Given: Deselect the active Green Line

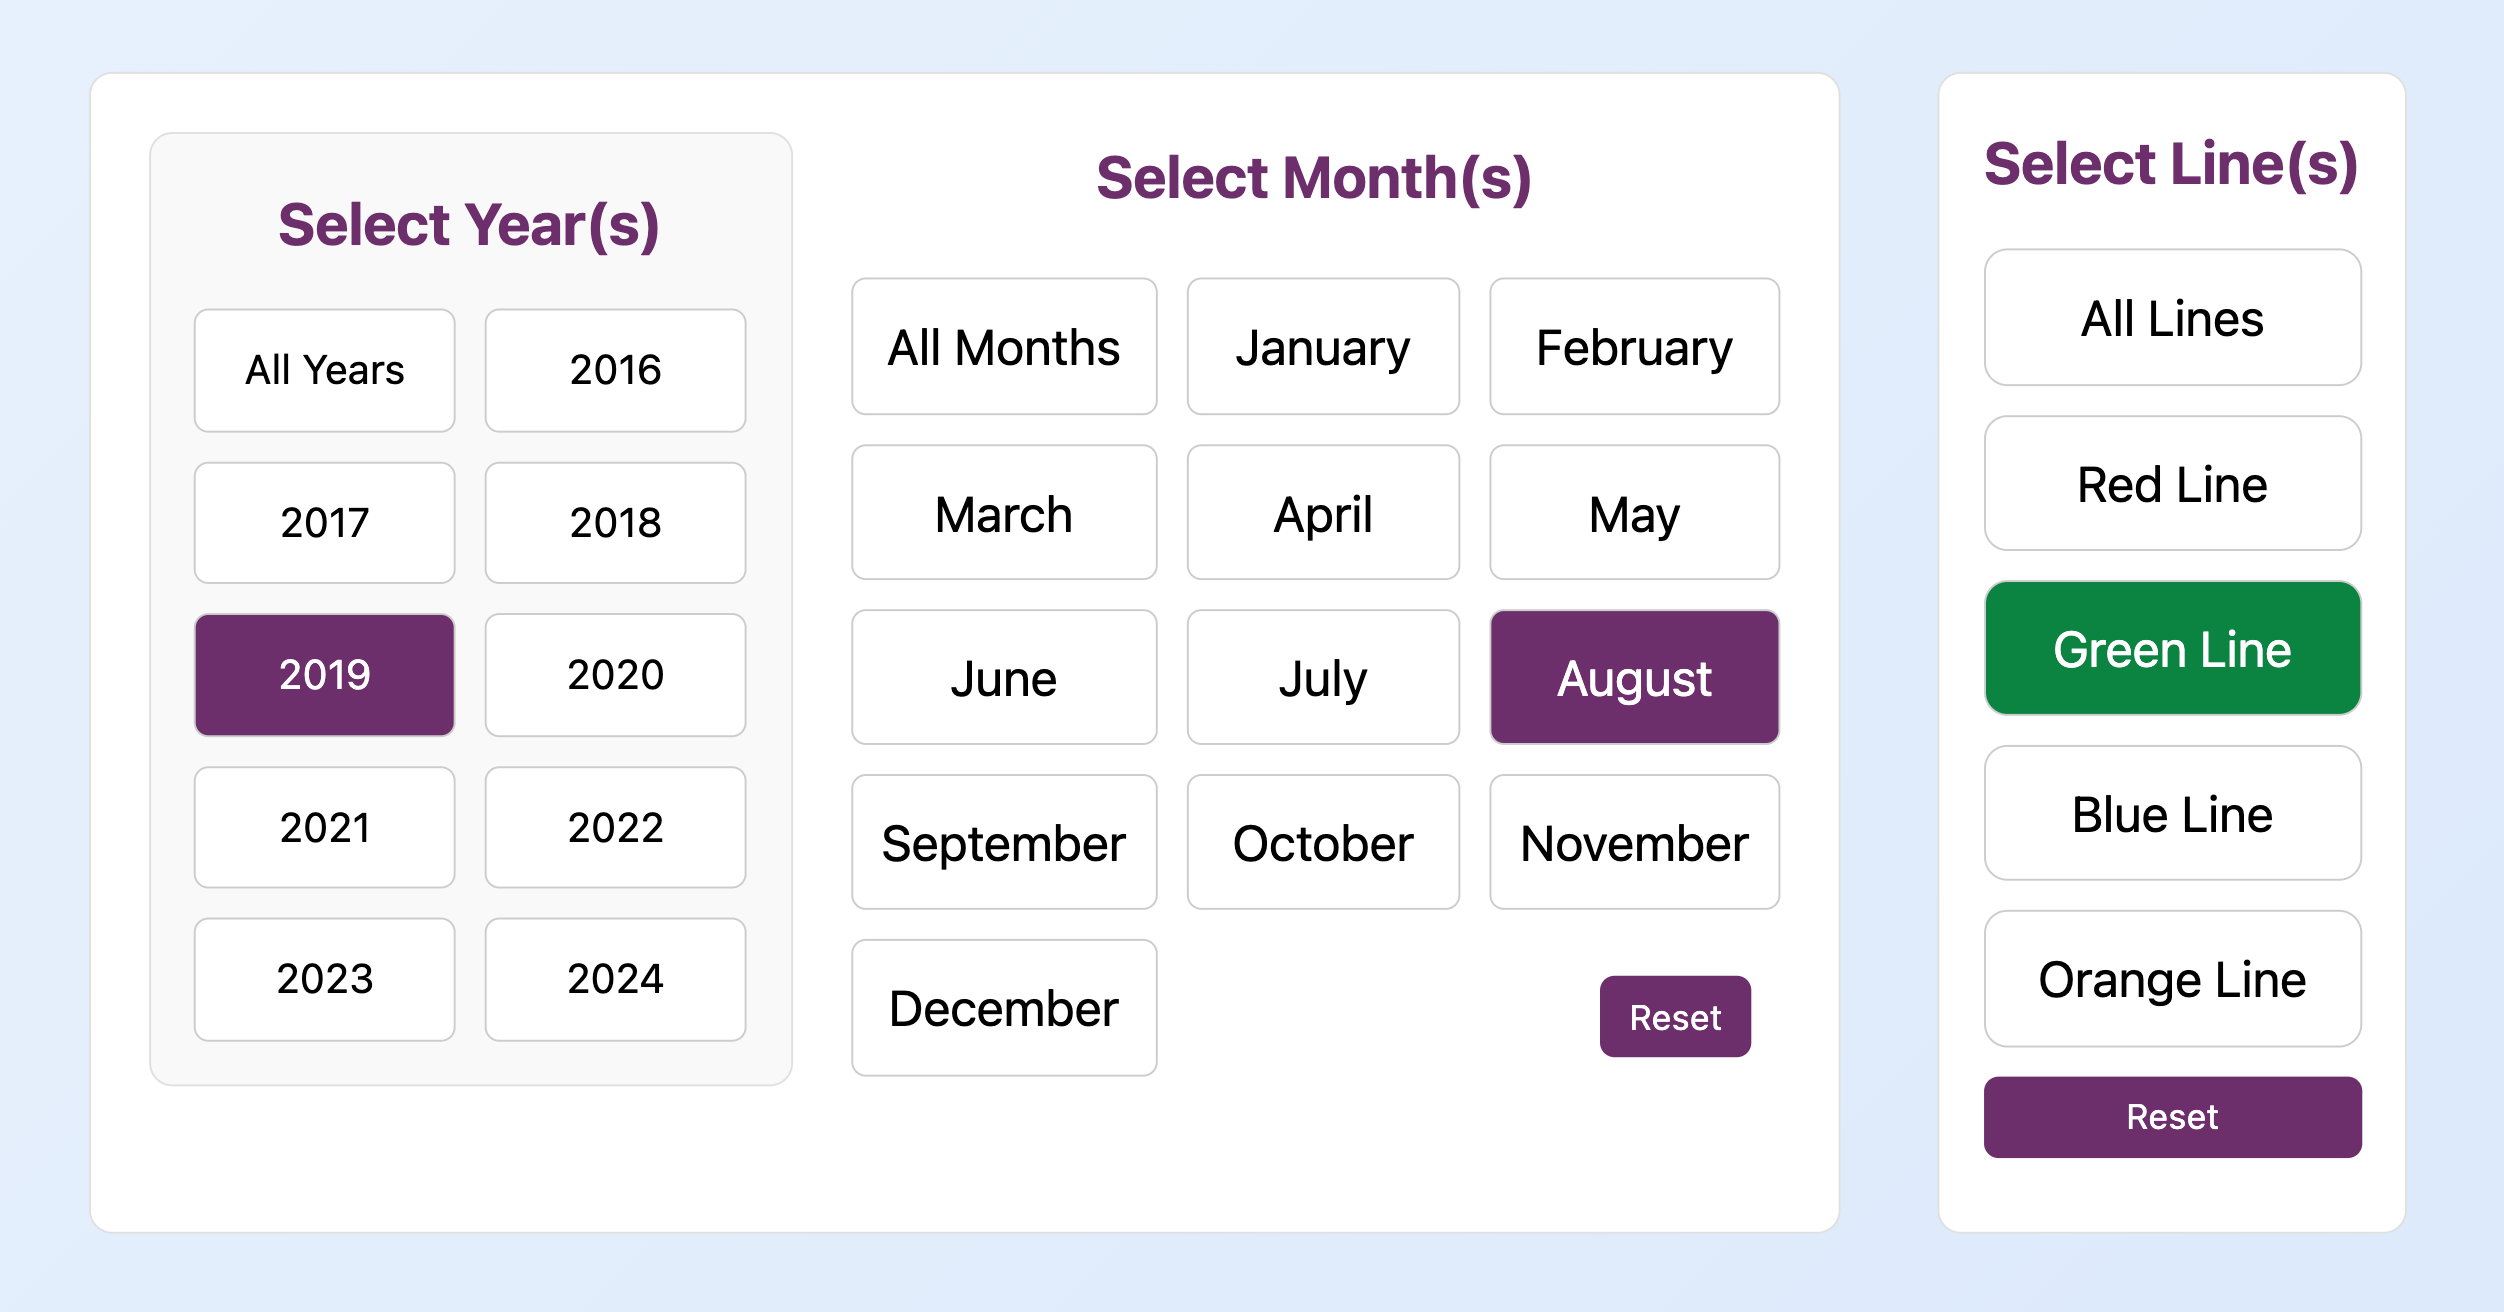Looking at the screenshot, I should coord(2172,649).
